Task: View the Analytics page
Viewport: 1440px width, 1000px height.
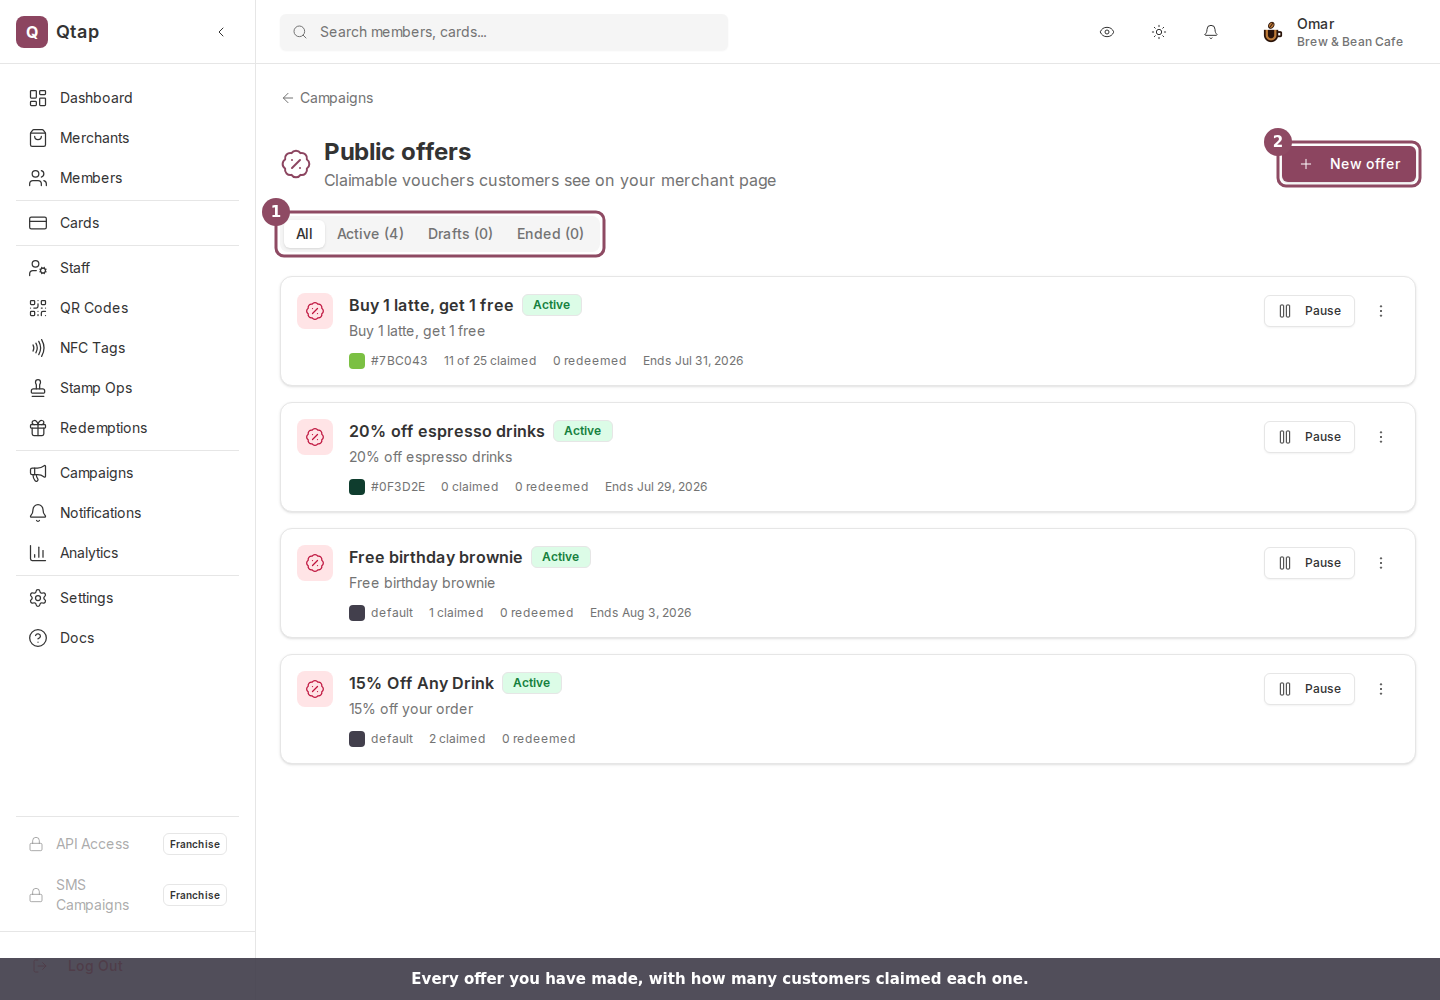Action: pyautogui.click(x=127, y=553)
